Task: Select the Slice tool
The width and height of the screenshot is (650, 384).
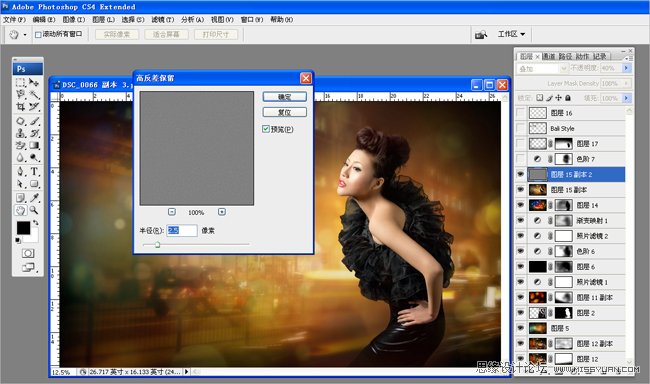Action: pyautogui.click(x=34, y=107)
